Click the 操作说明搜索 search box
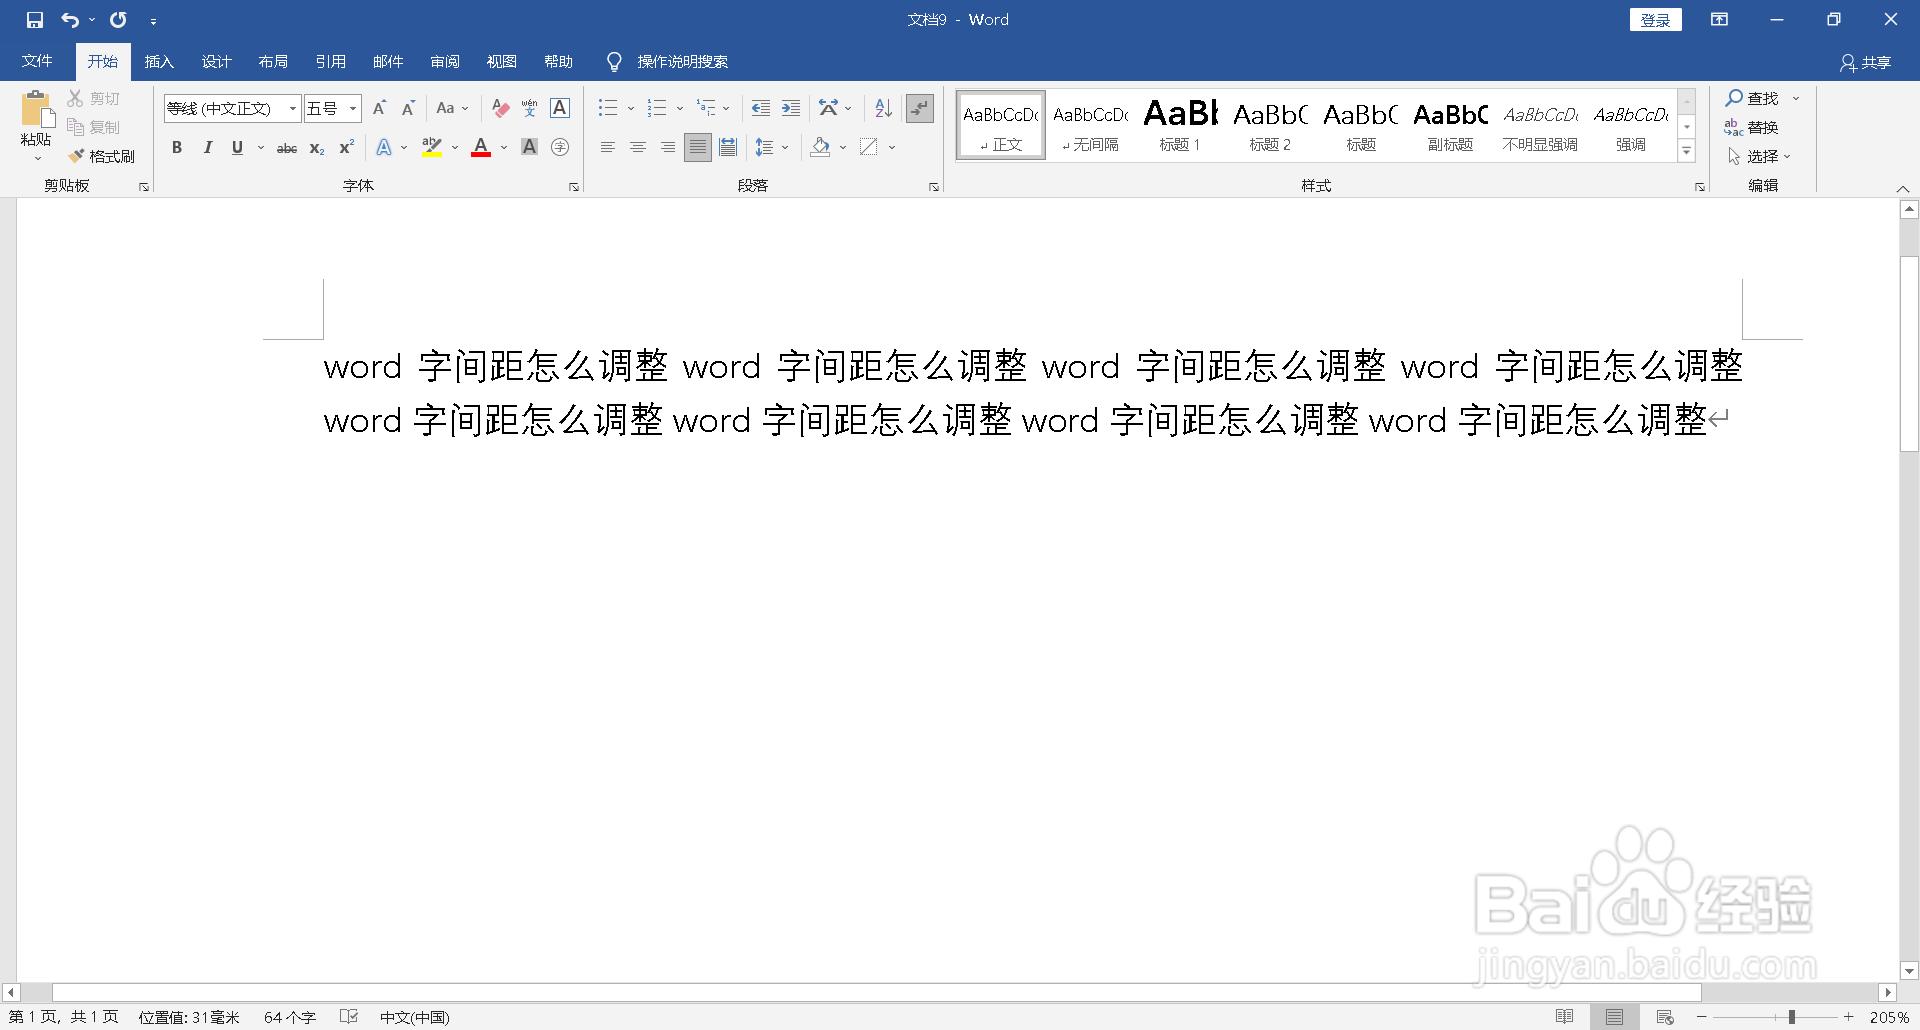This screenshot has width=1920, height=1030. (683, 62)
